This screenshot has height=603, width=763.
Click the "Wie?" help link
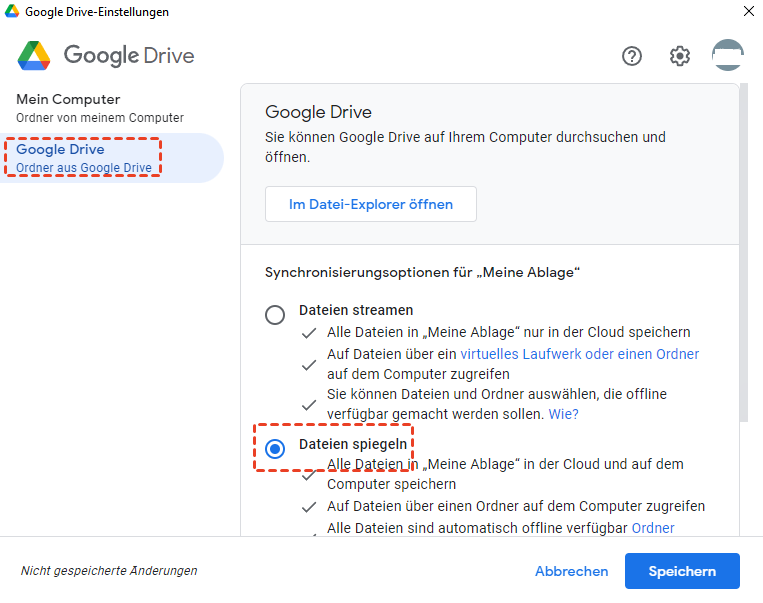(563, 413)
